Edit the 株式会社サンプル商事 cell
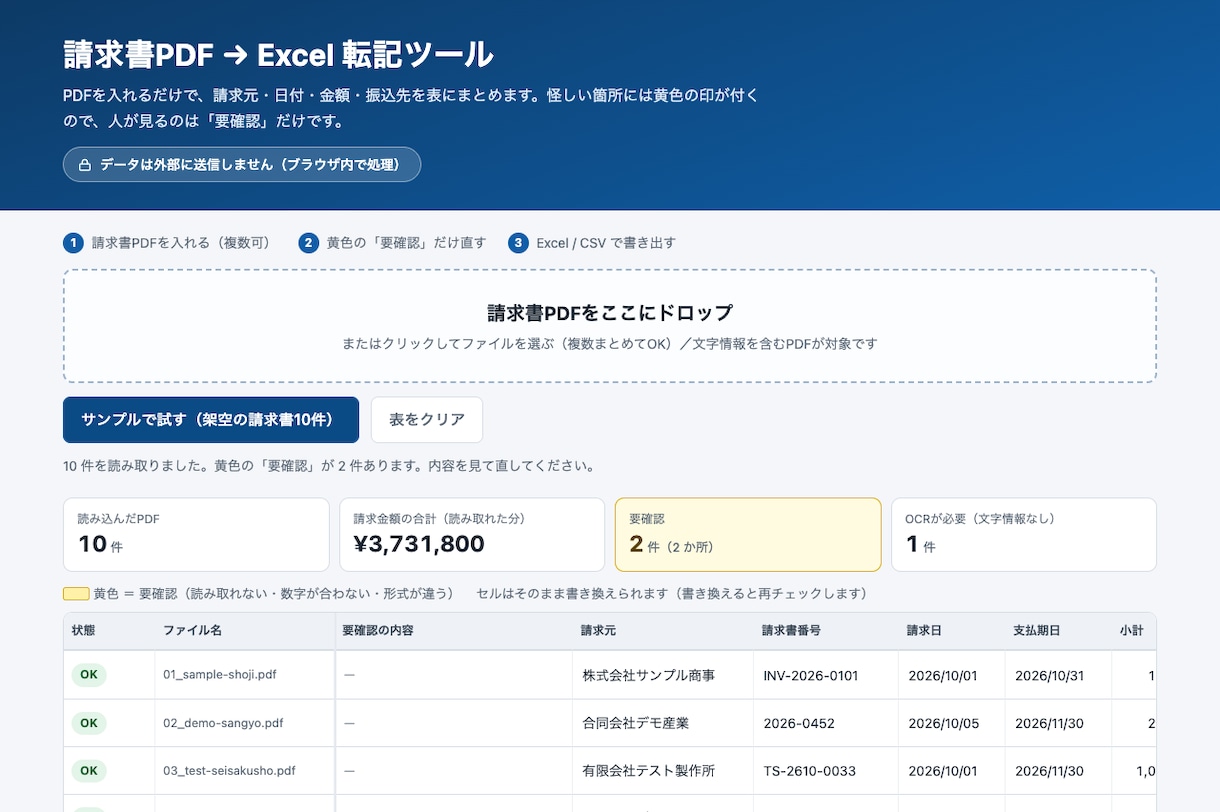The width and height of the screenshot is (1220, 812). coord(663,675)
